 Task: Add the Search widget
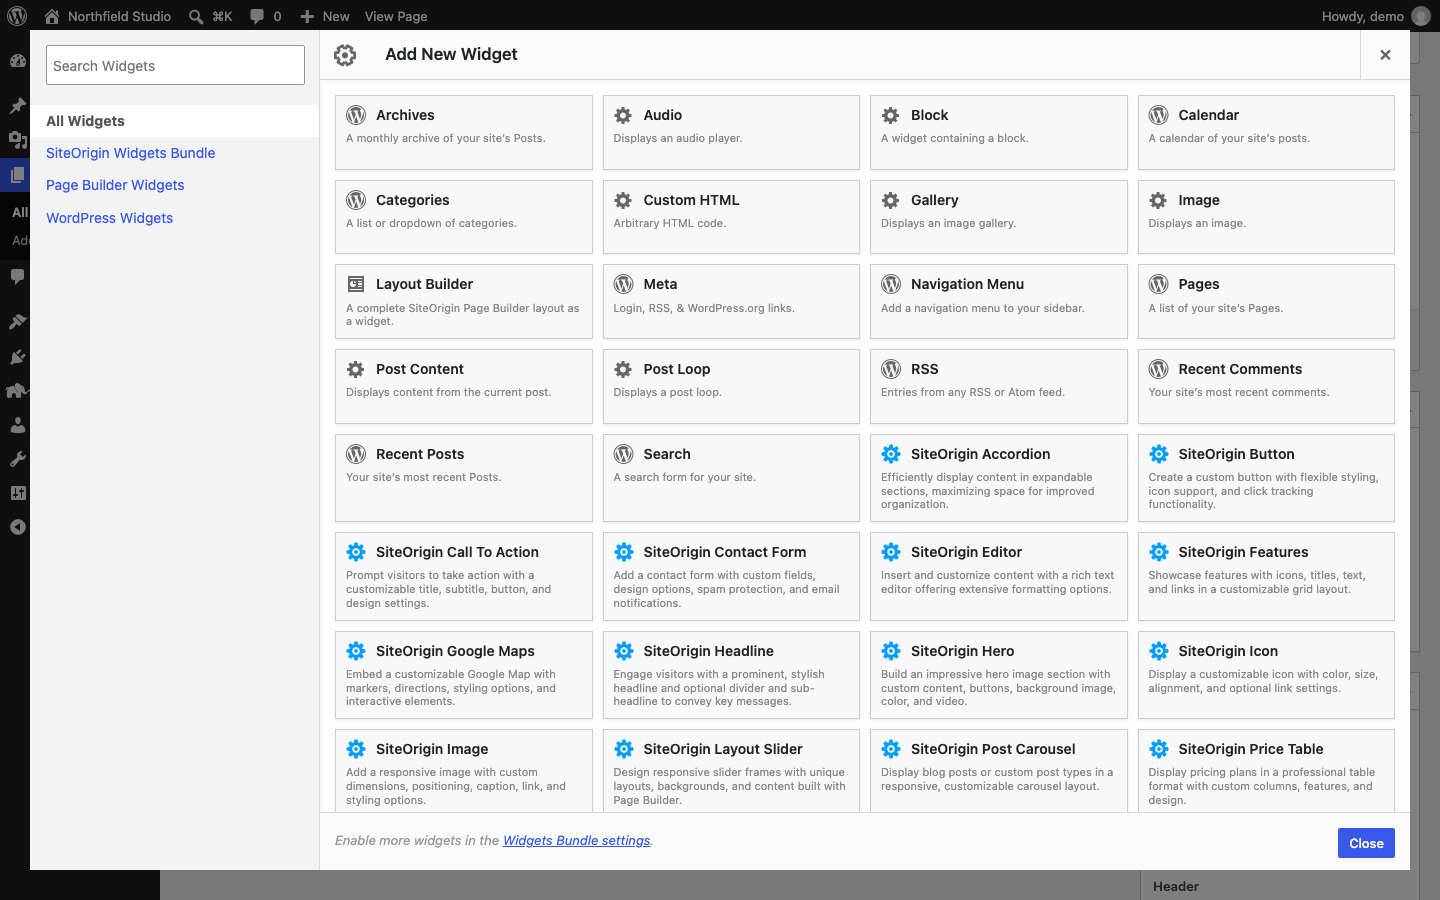point(731,478)
